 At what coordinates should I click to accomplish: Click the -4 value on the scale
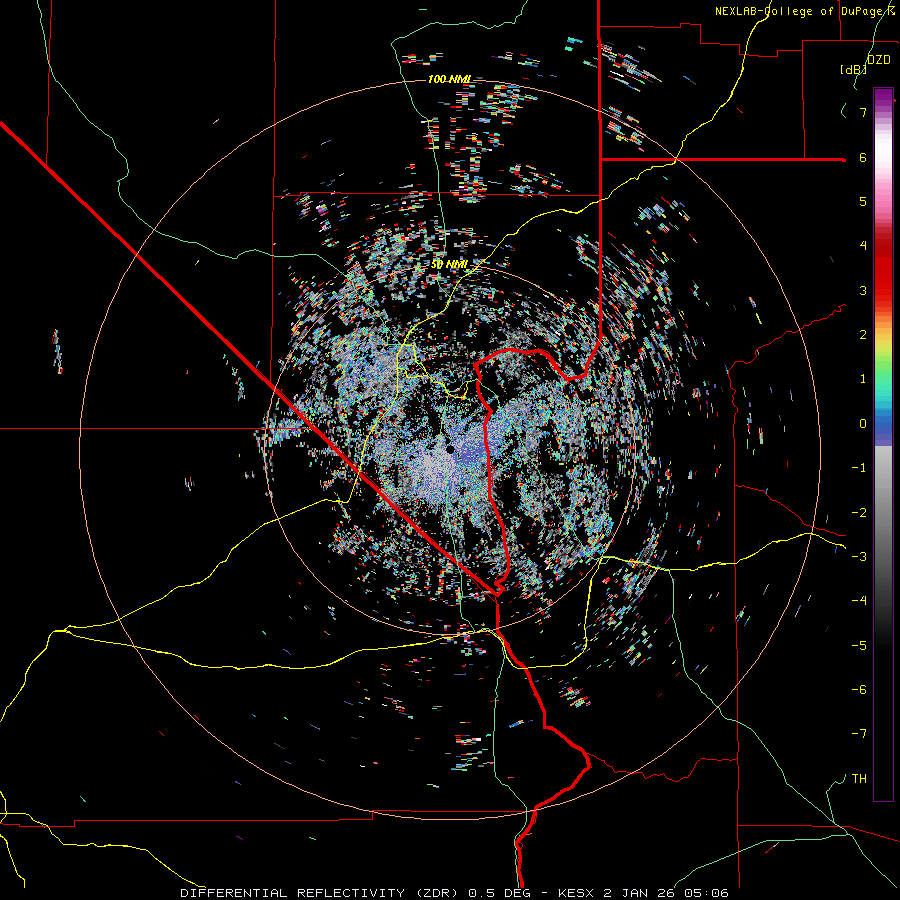(x=859, y=601)
